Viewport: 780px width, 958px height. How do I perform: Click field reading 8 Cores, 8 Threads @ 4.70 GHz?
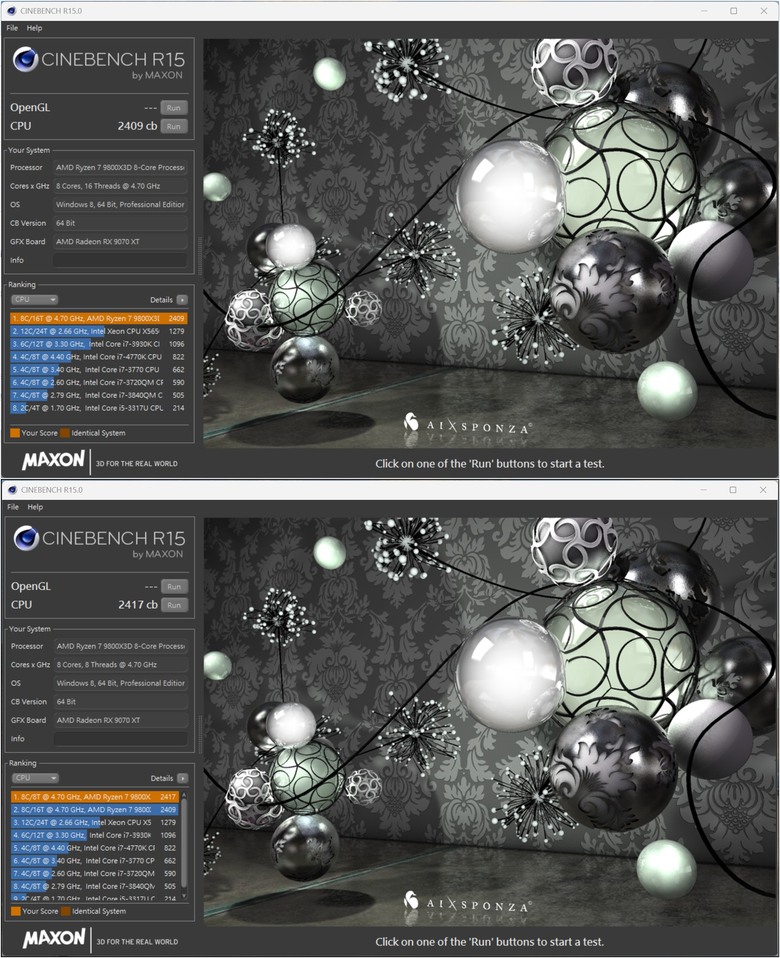coord(120,665)
